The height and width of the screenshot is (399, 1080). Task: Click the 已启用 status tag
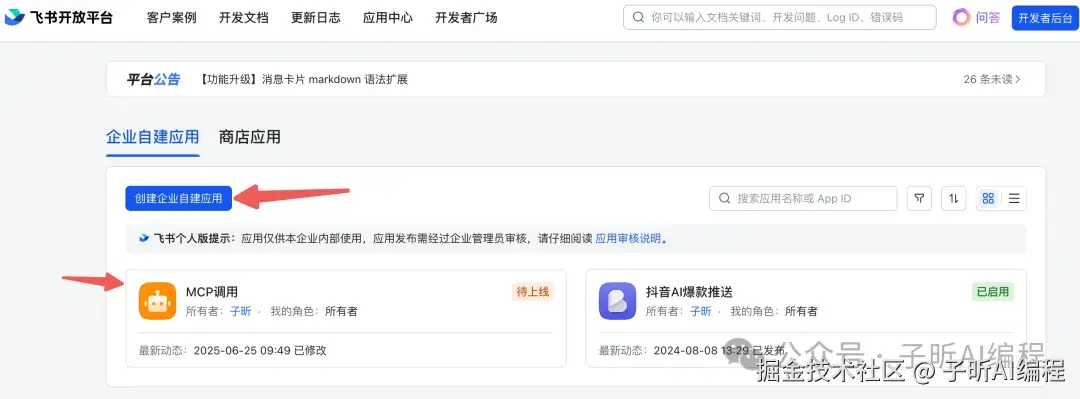tap(993, 291)
